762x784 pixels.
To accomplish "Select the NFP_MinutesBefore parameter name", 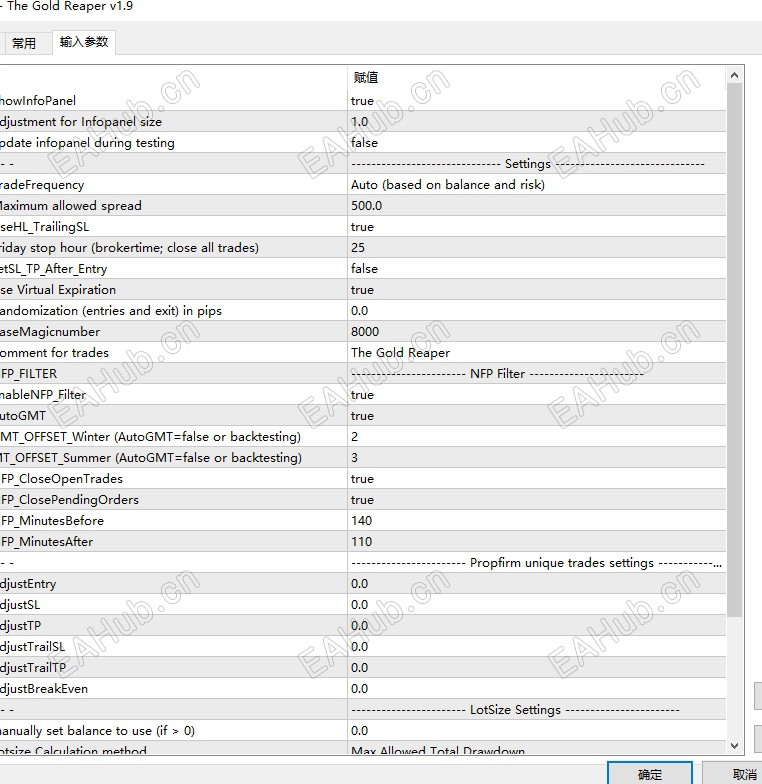I will point(52,521).
